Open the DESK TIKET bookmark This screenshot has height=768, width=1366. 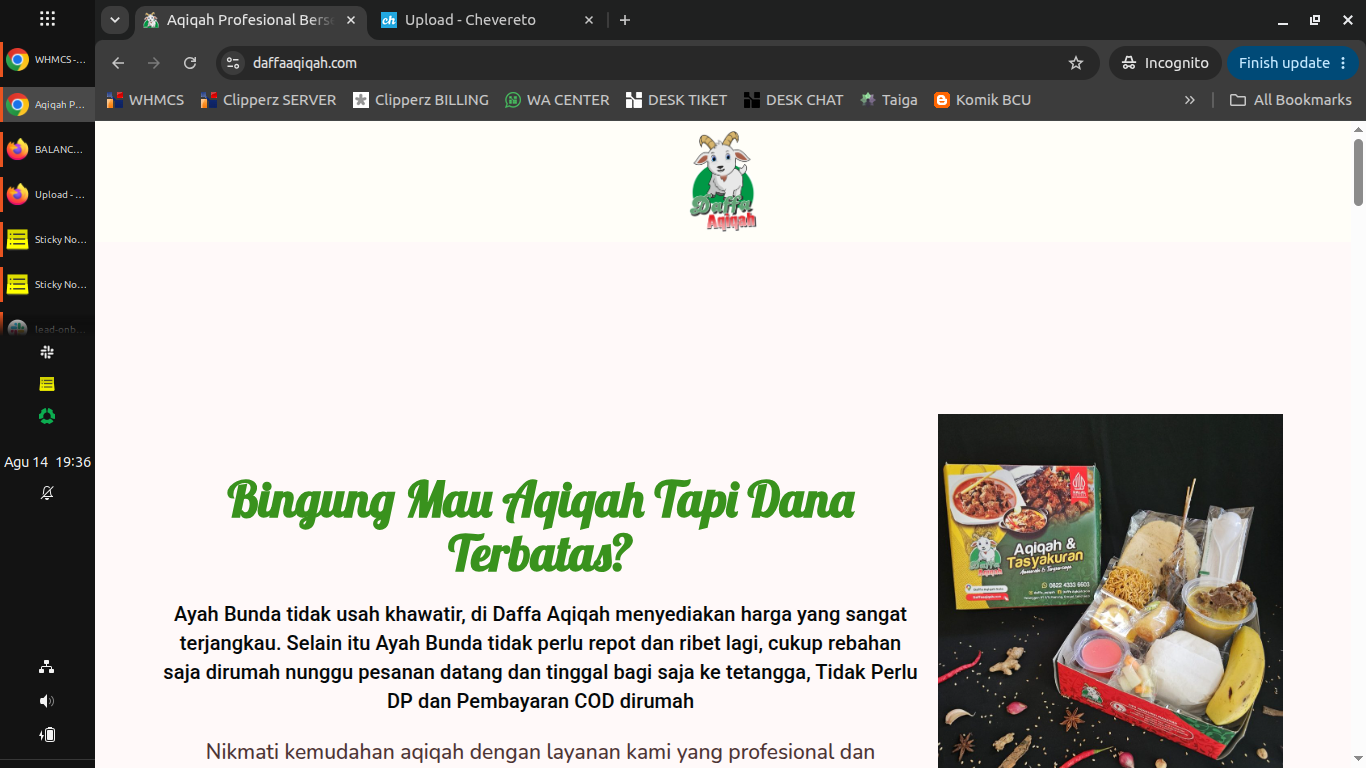click(x=676, y=100)
